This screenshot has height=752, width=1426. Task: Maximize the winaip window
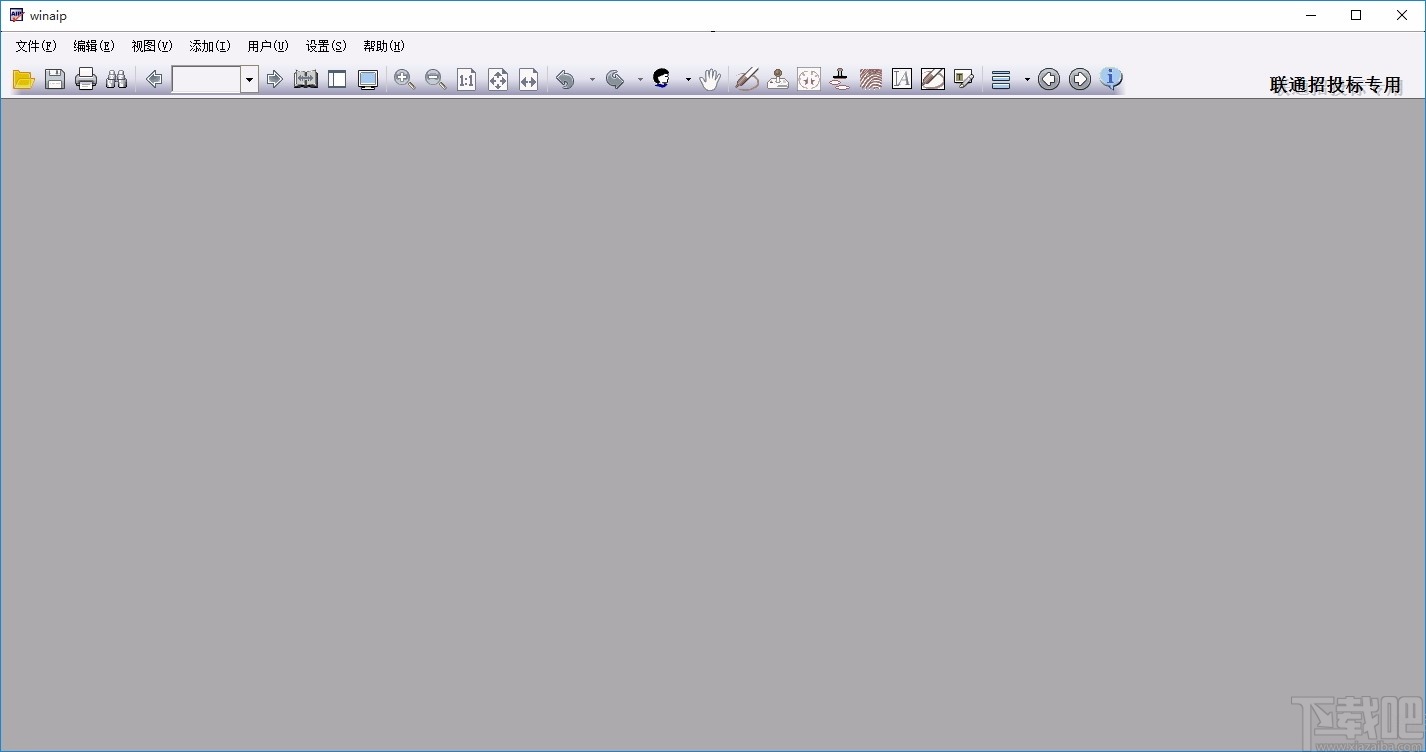pos(1356,15)
